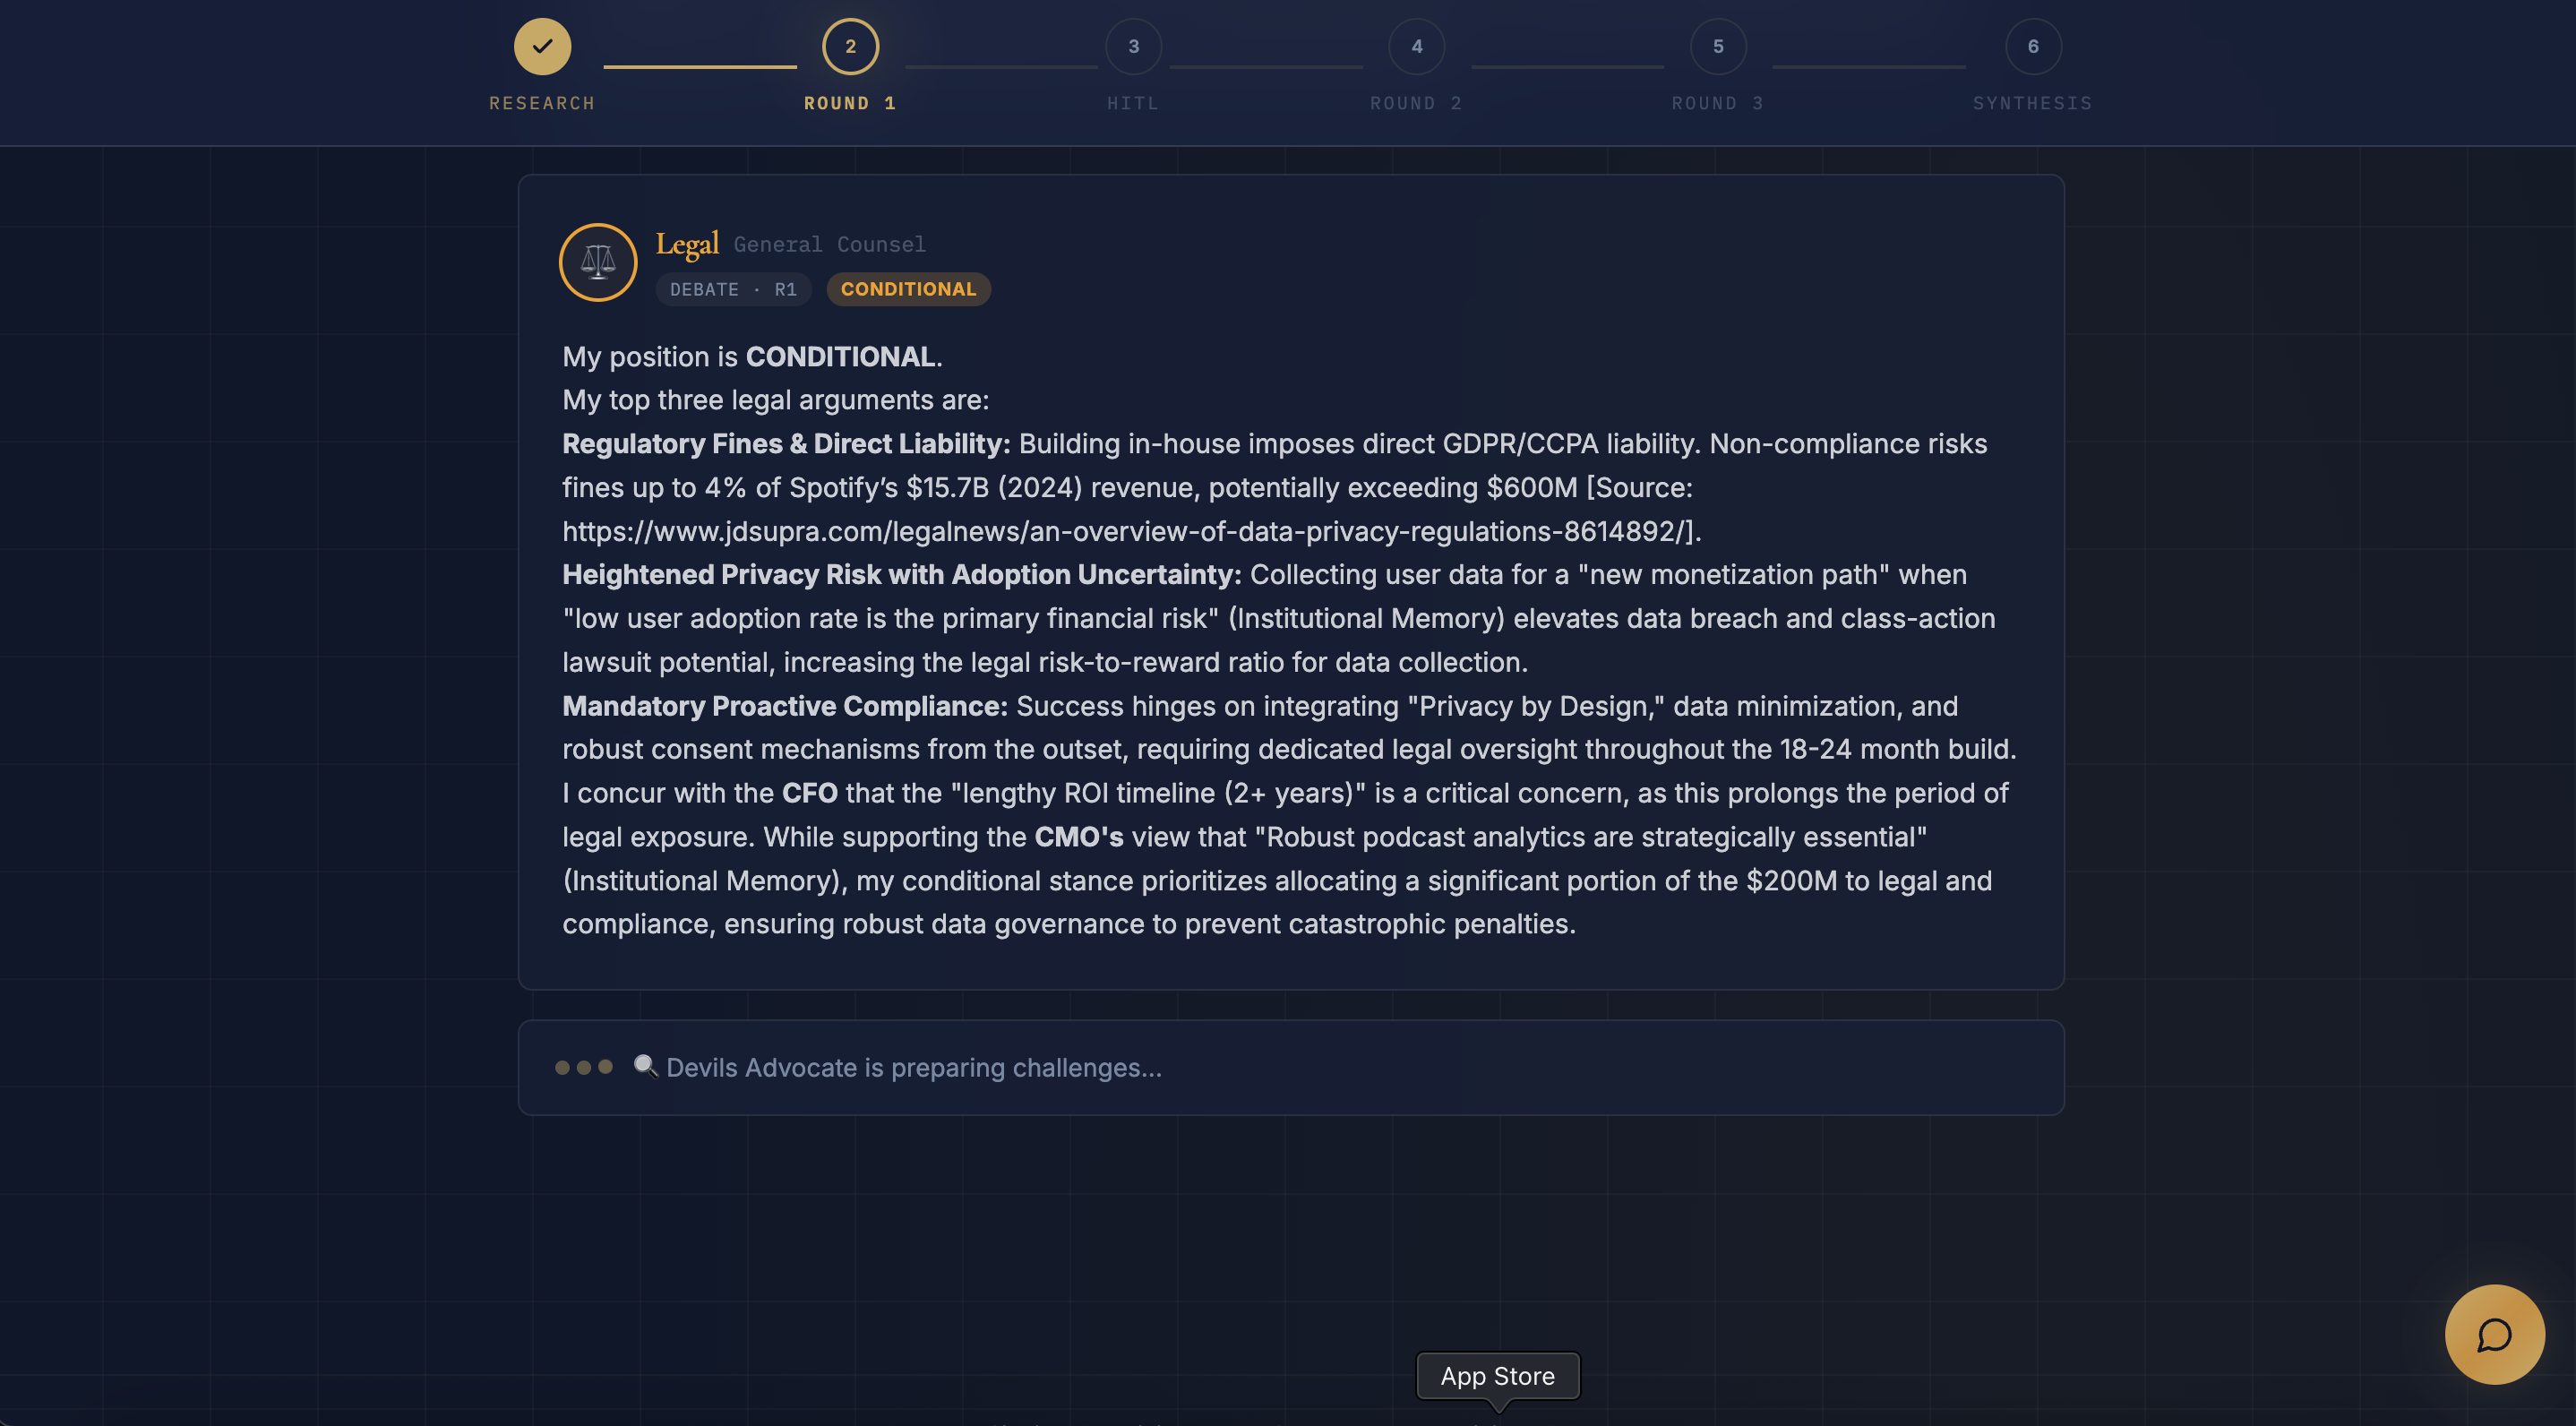The width and height of the screenshot is (2576, 1426).
Task: Select the Round 1 step circle
Action: point(850,46)
